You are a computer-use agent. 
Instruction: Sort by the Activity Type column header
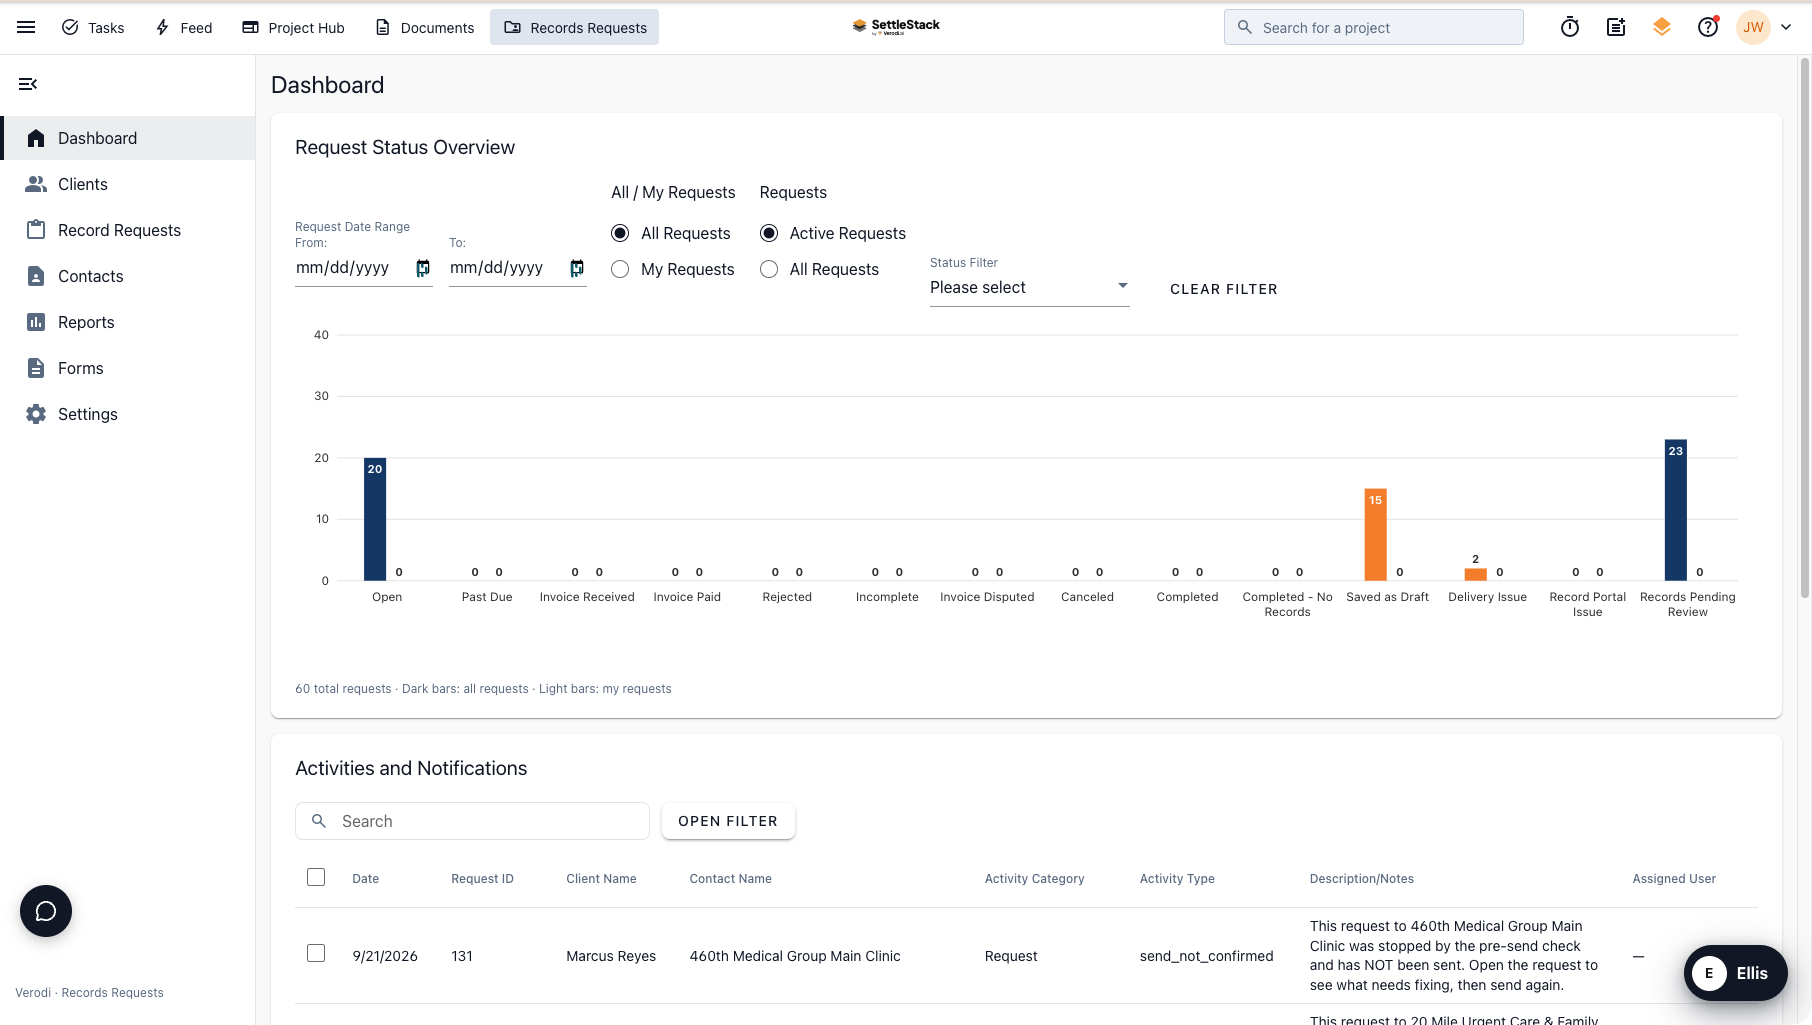click(x=1177, y=879)
